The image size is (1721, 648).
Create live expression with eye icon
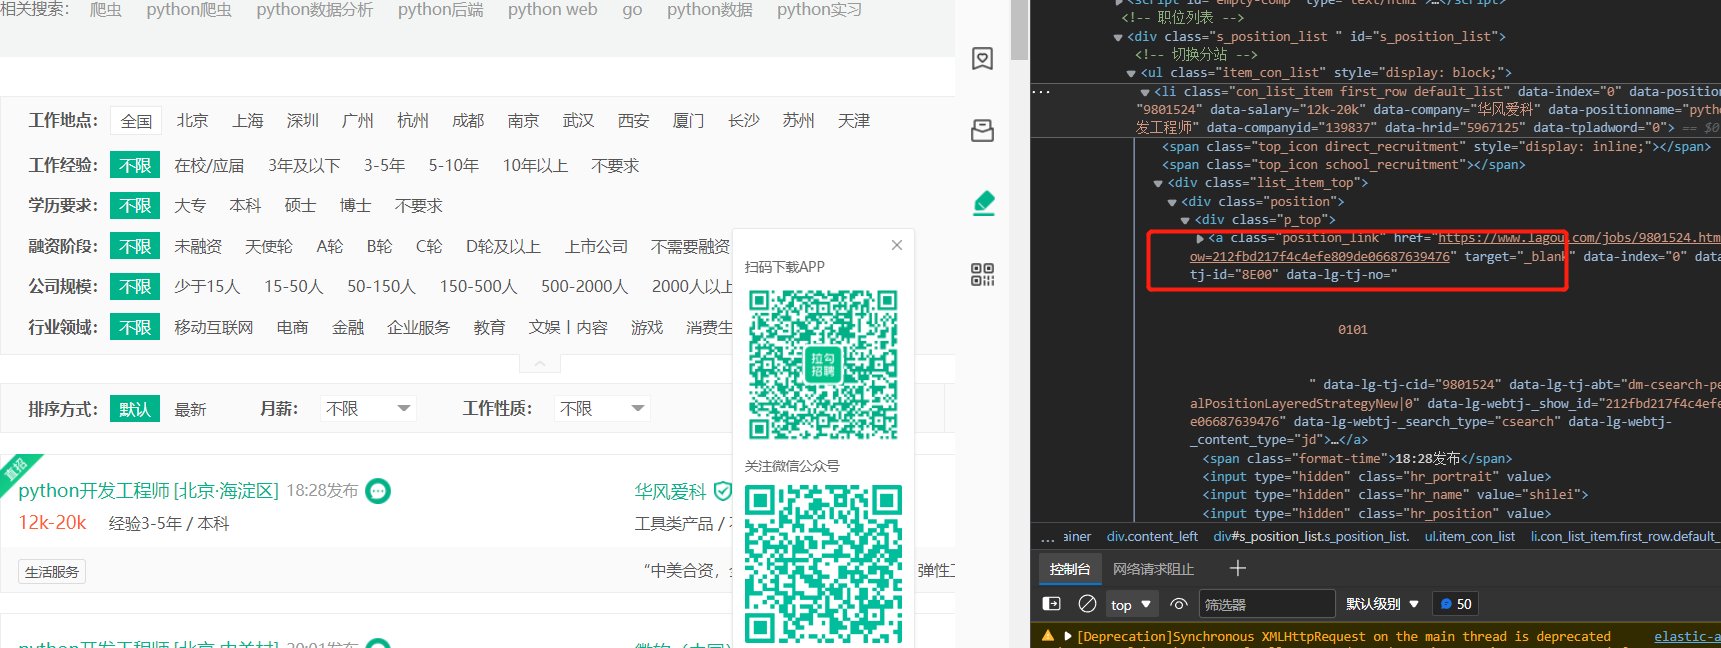click(x=1179, y=604)
